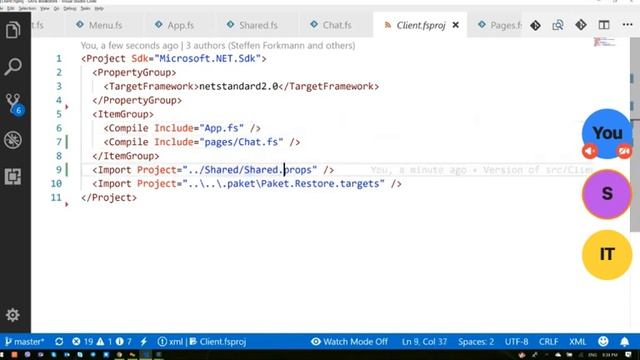Click the lightning bolt icon in status bar

coord(144,342)
